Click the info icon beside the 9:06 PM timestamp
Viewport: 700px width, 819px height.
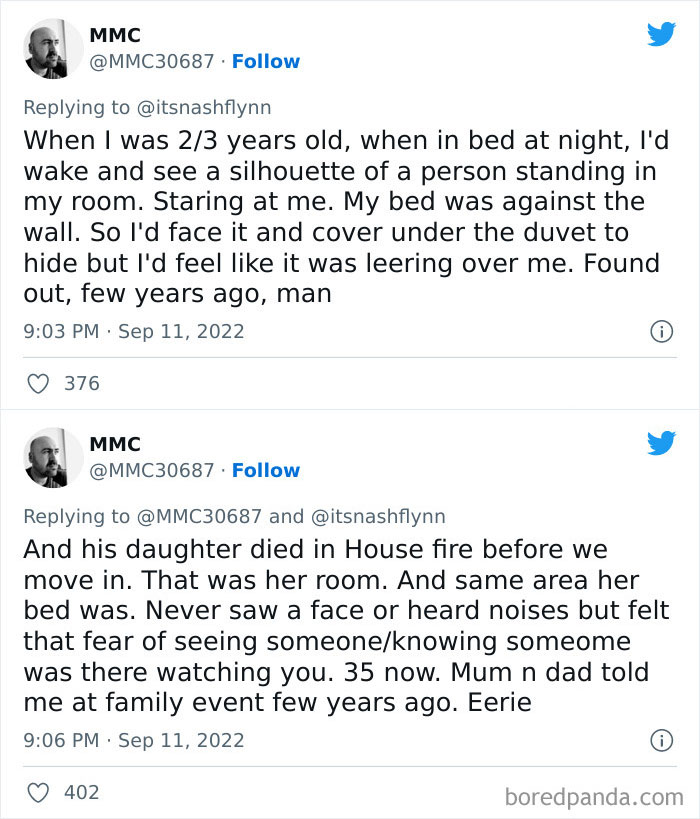(x=662, y=740)
